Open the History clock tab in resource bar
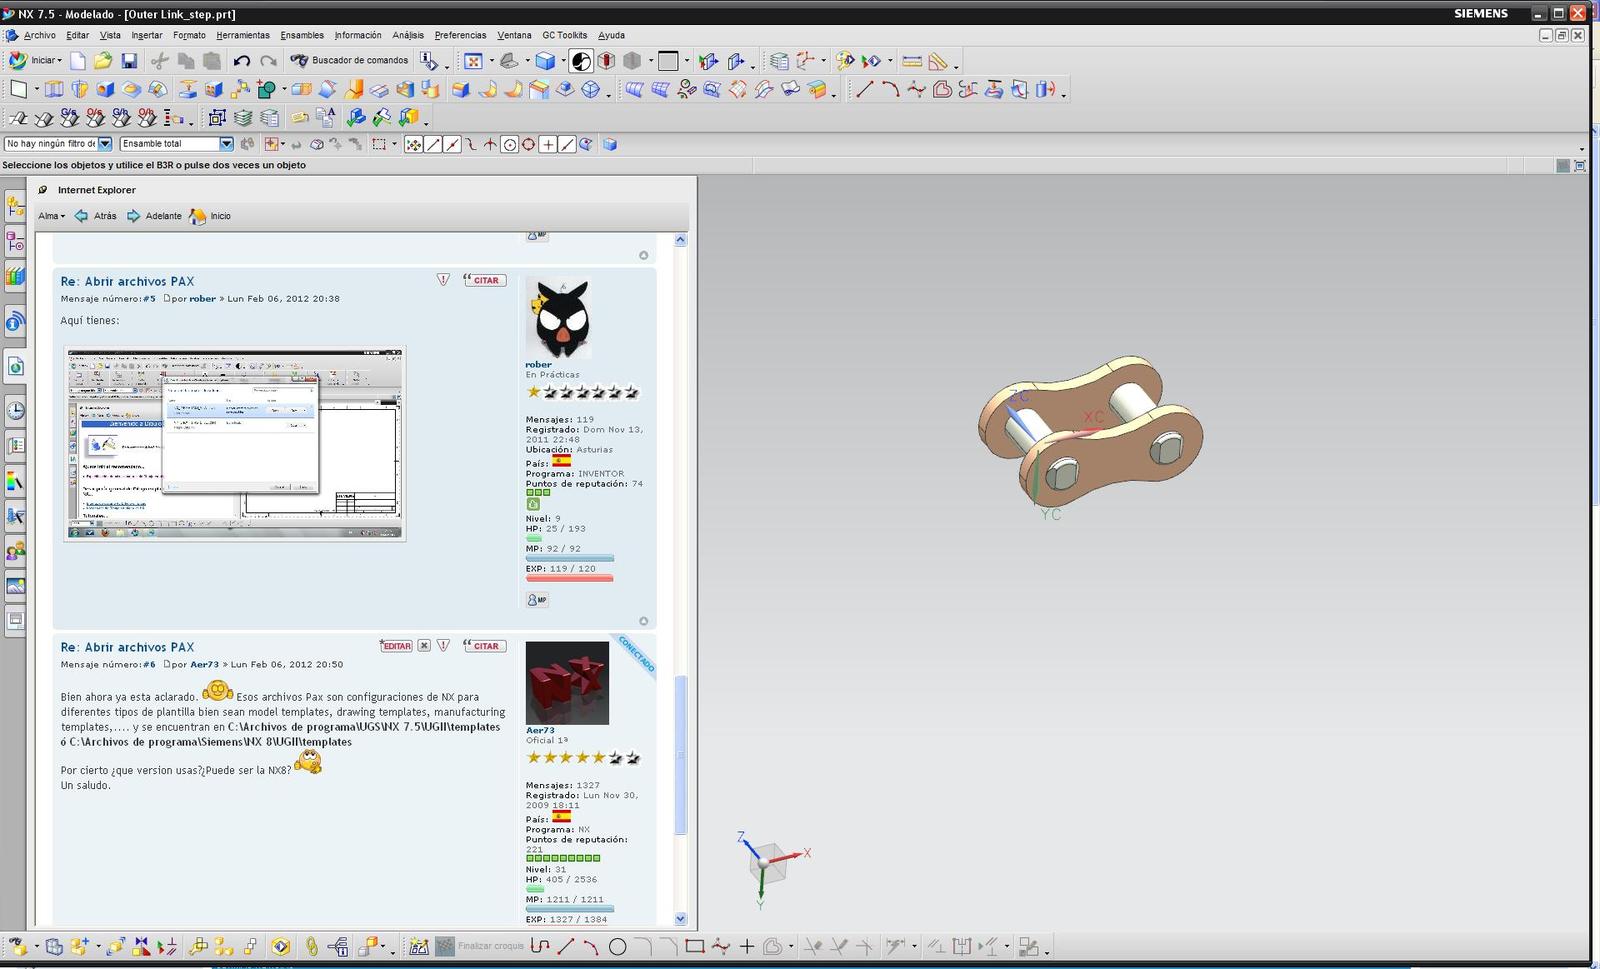Screen dimensions: 1600x969 click(15, 410)
